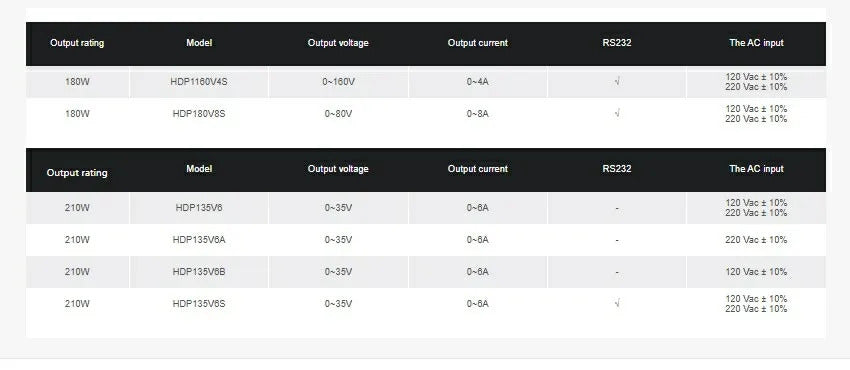850x370 pixels.
Task: Click RS232 checkmark for HDP180V8S
Action: click(617, 114)
